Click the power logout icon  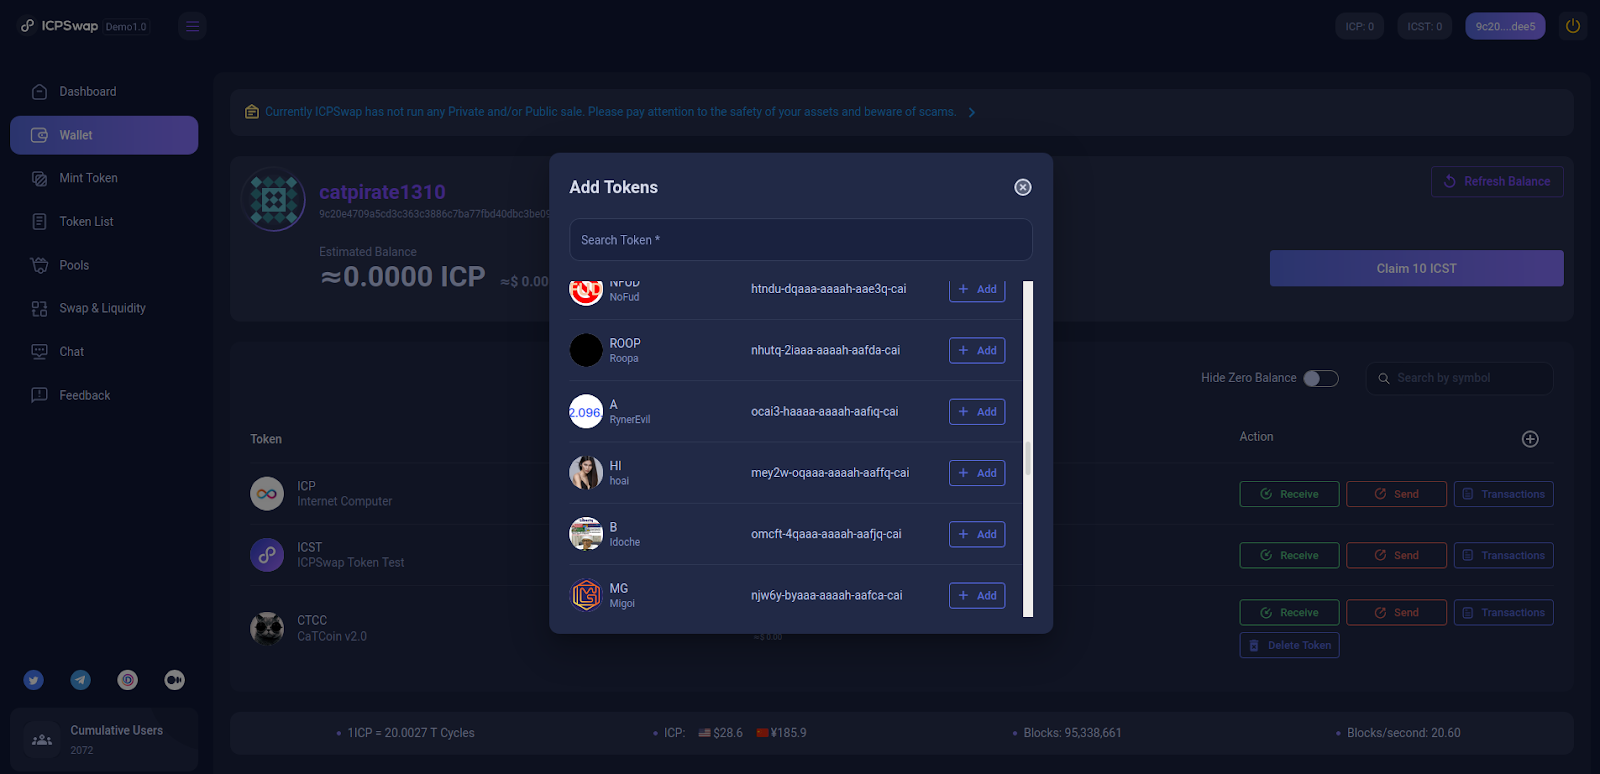(x=1573, y=26)
